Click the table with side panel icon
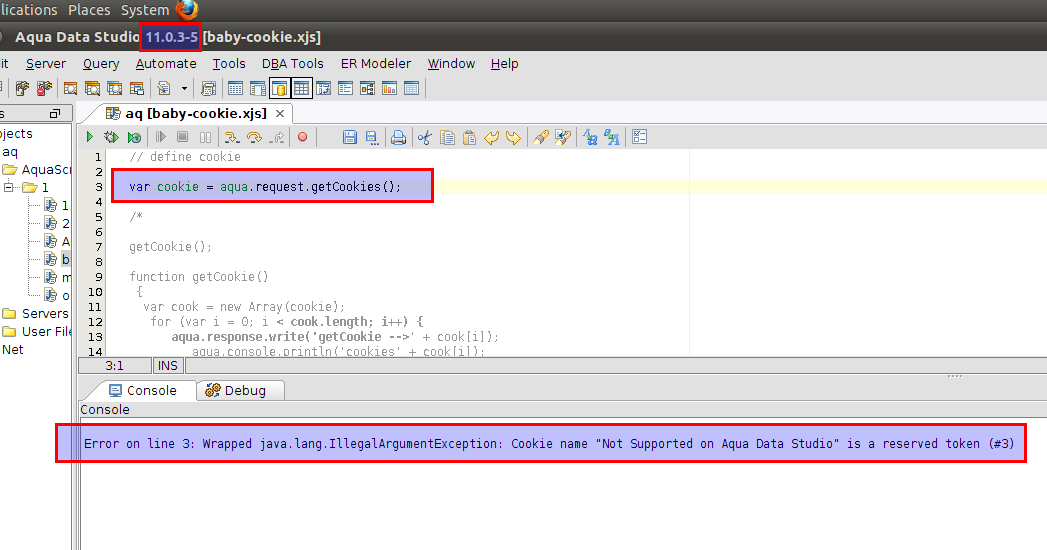This screenshot has width=1047, height=550. point(258,88)
